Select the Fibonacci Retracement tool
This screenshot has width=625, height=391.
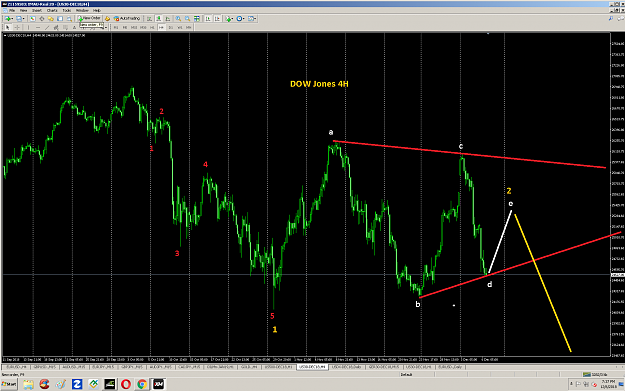pos(65,27)
